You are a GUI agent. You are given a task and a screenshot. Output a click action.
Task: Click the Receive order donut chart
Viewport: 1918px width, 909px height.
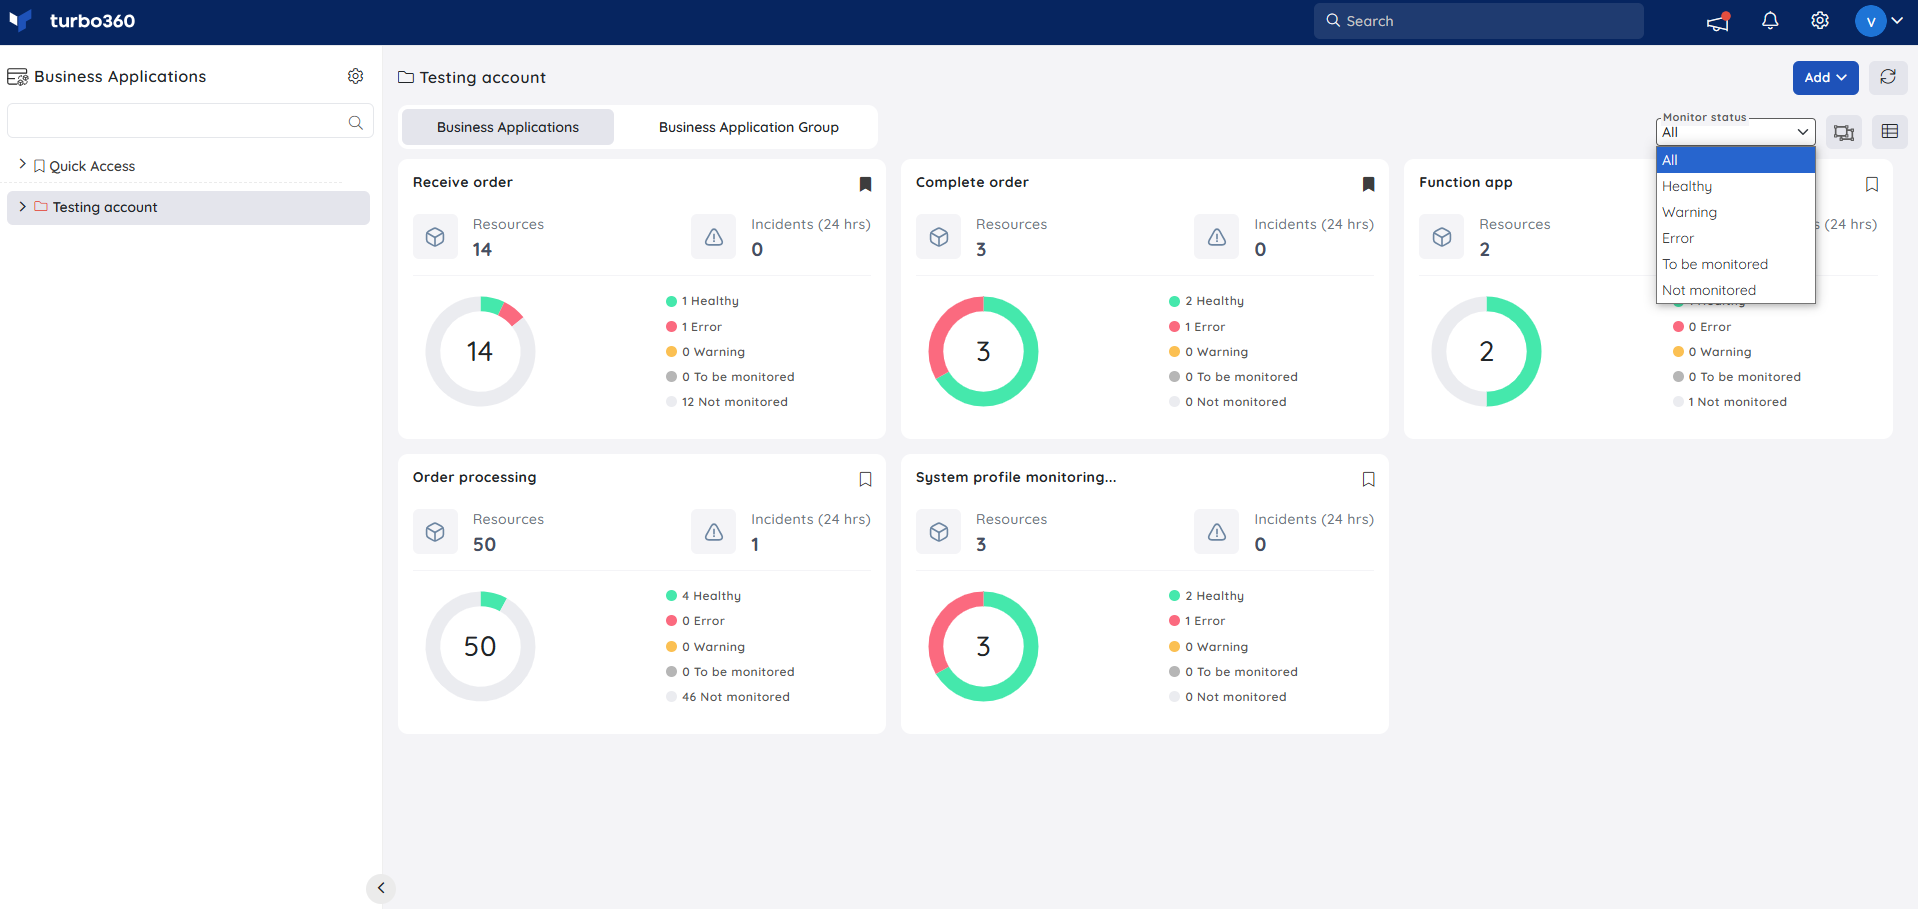pos(480,351)
